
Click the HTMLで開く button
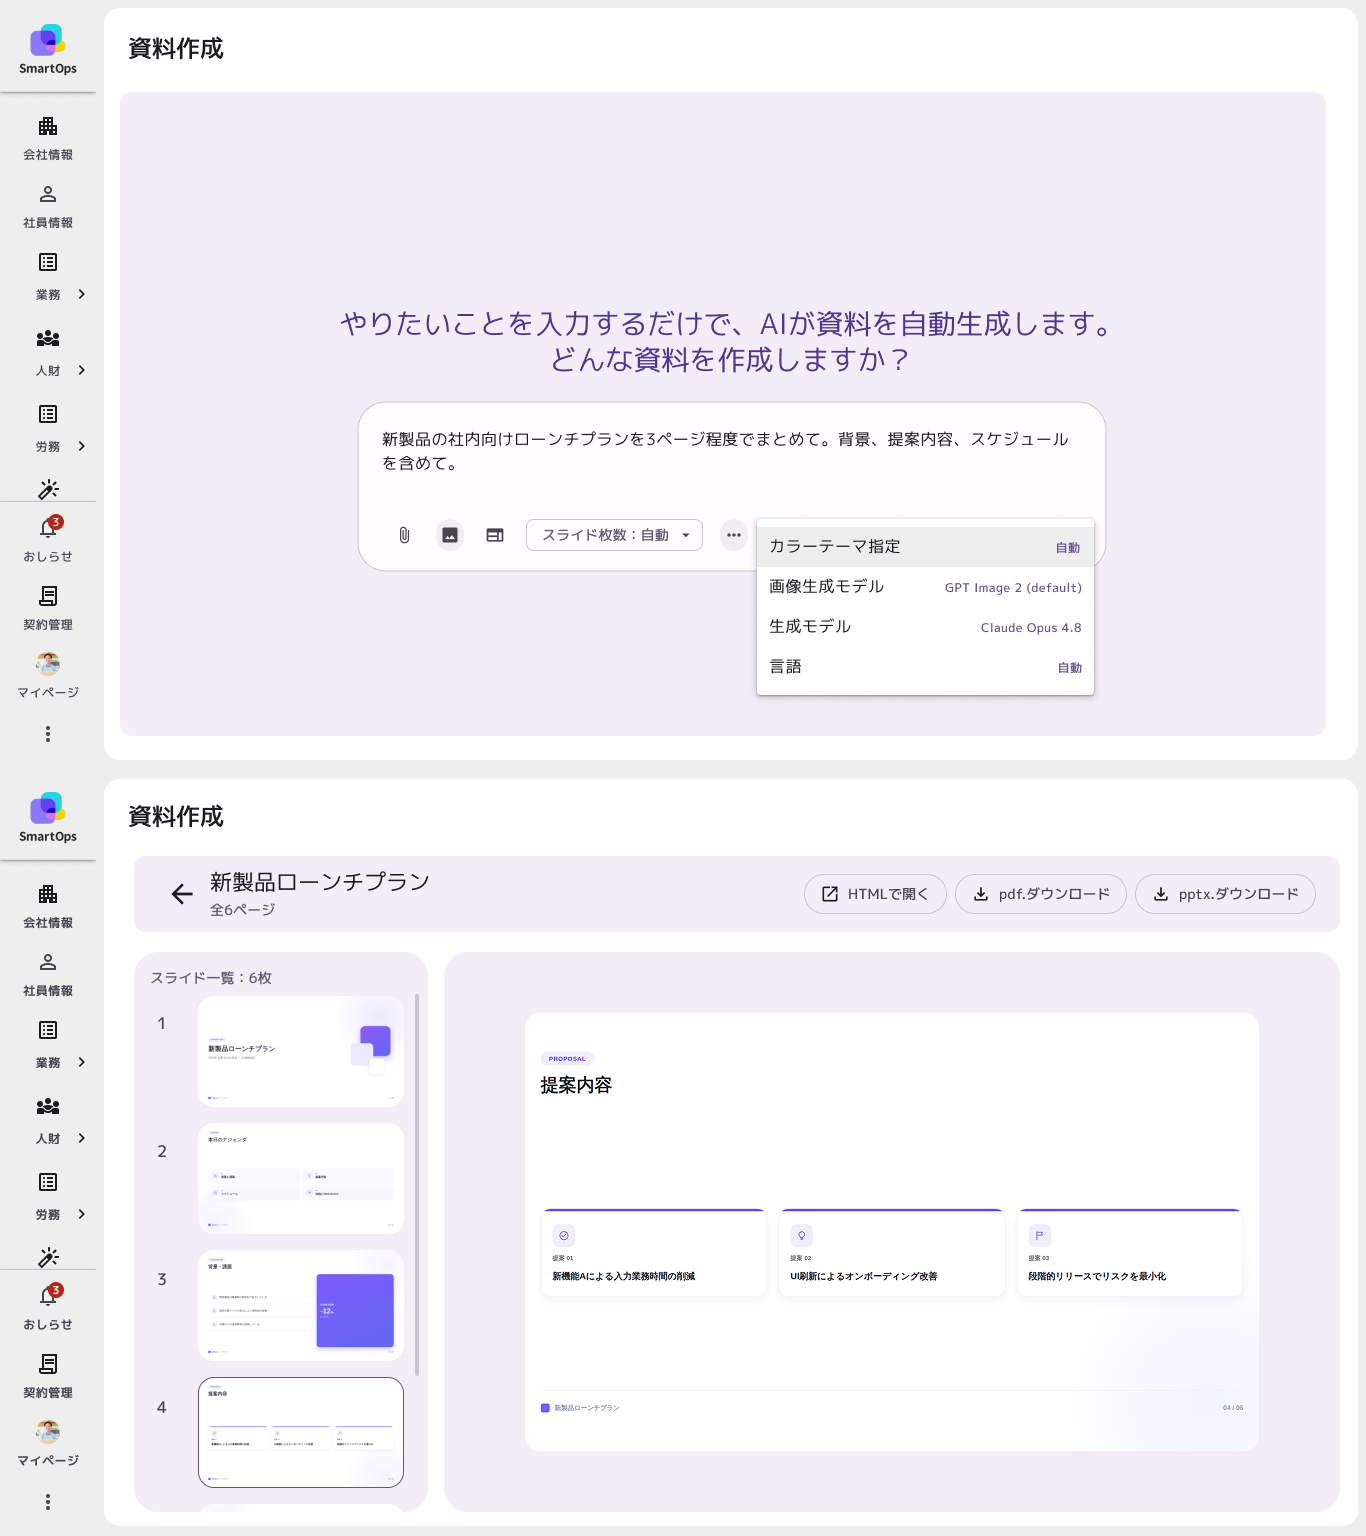(875, 894)
